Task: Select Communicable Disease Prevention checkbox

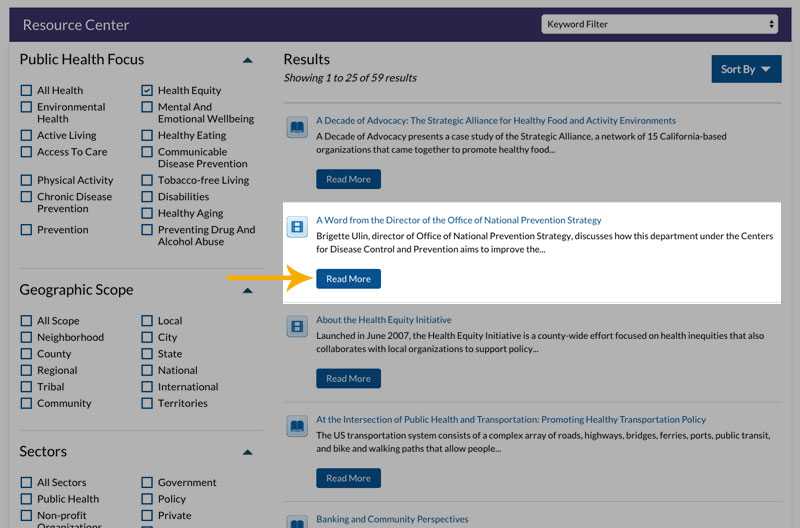Action: click(x=147, y=152)
